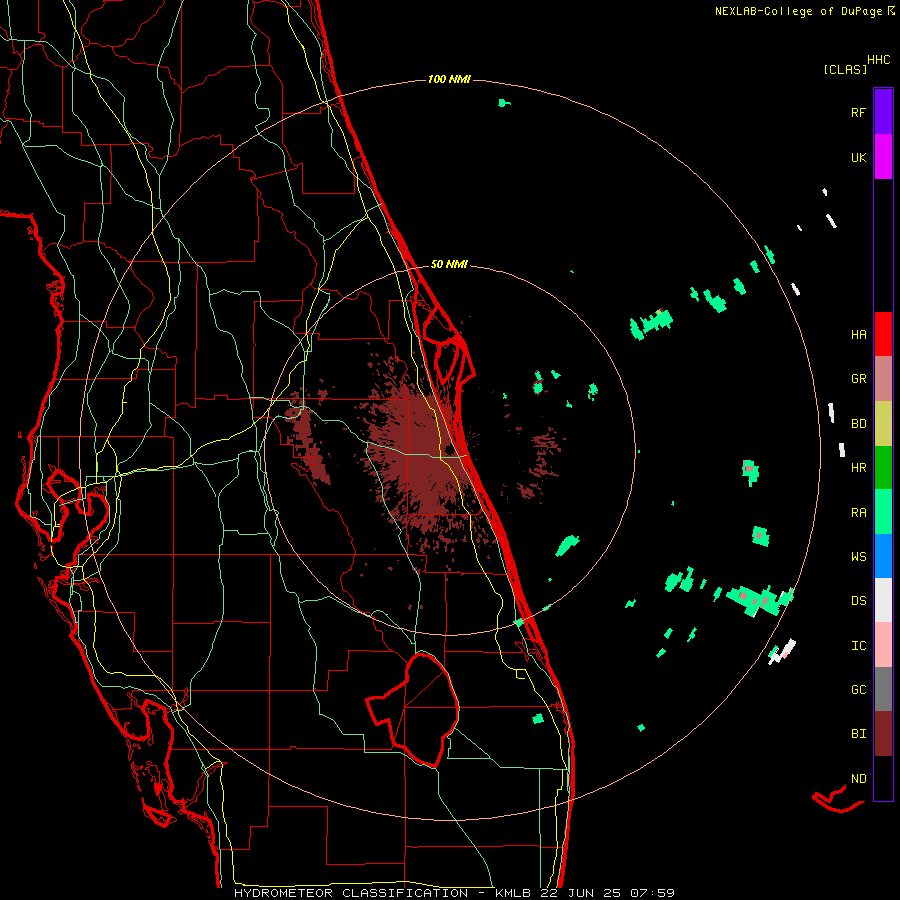The width and height of the screenshot is (900, 900).
Task: Click the 'RA' legend label
Action: (x=858, y=513)
